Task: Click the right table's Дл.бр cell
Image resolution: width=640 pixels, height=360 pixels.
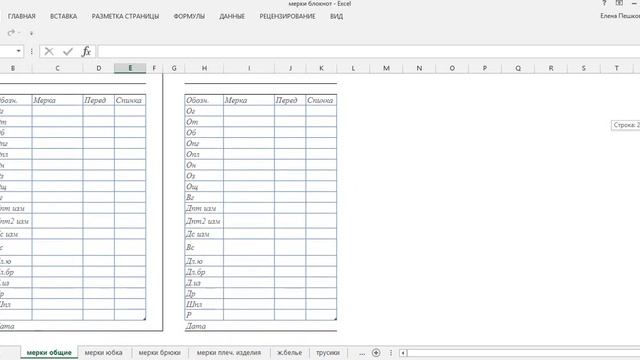Action: tap(204, 272)
